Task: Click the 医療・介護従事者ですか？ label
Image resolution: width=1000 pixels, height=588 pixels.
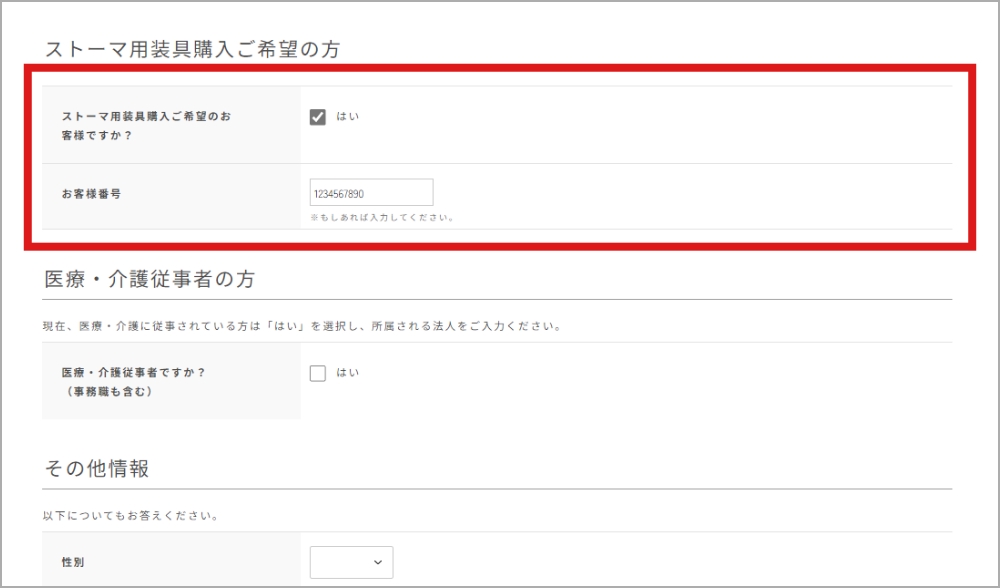Action: [133, 382]
